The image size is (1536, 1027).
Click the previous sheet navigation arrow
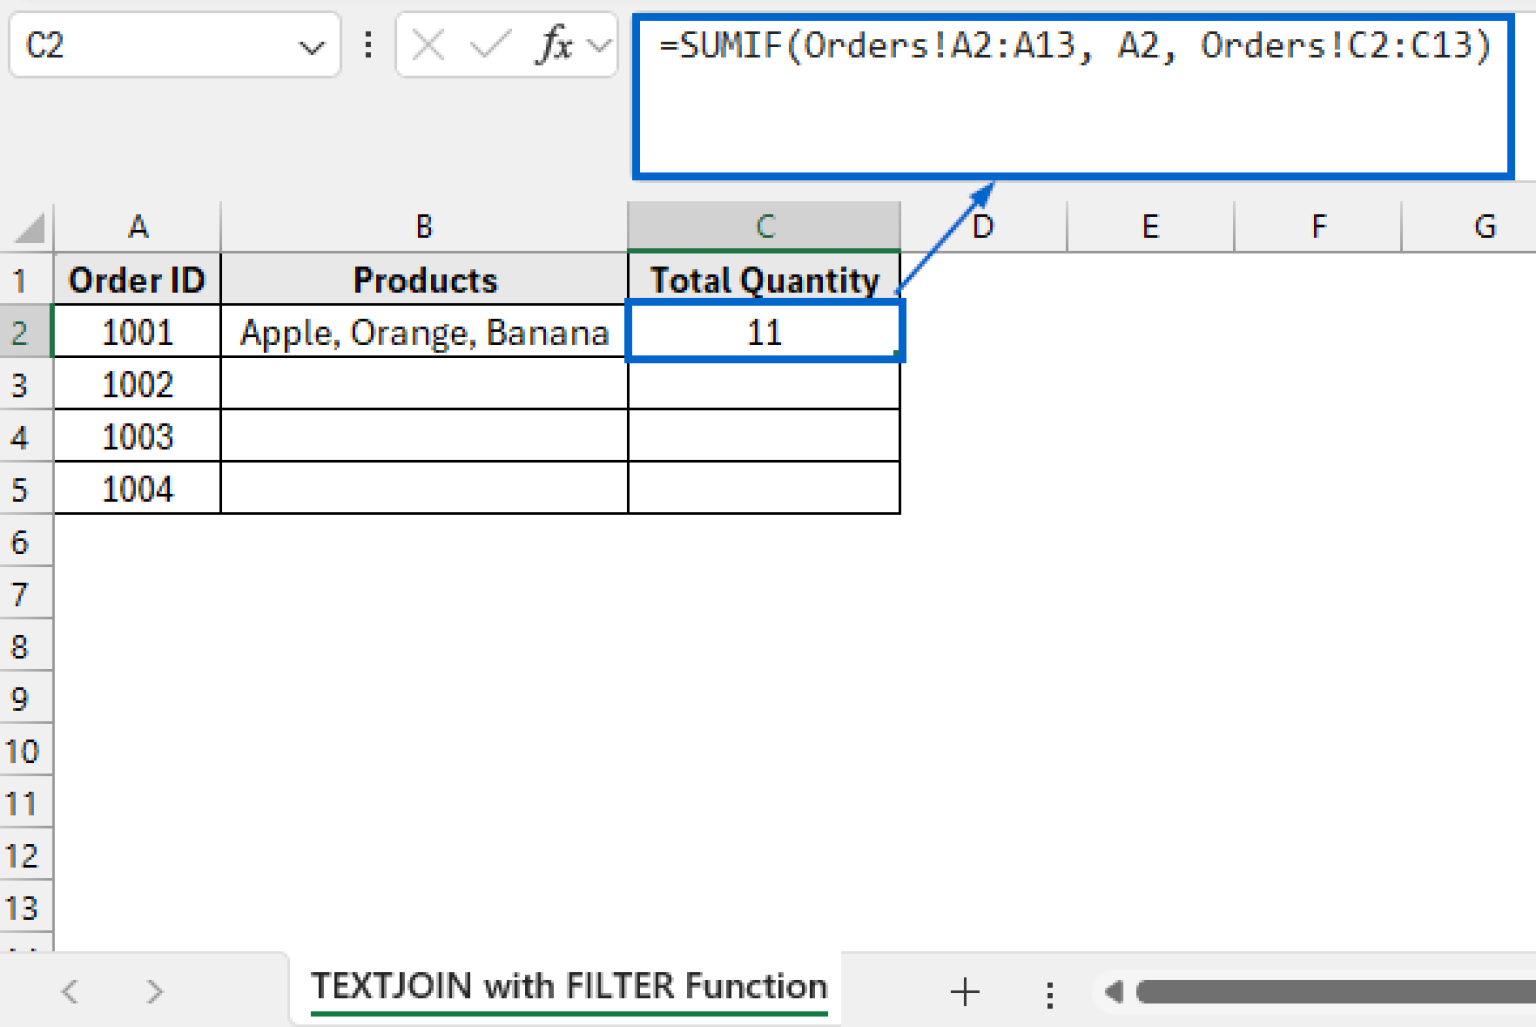(x=70, y=992)
